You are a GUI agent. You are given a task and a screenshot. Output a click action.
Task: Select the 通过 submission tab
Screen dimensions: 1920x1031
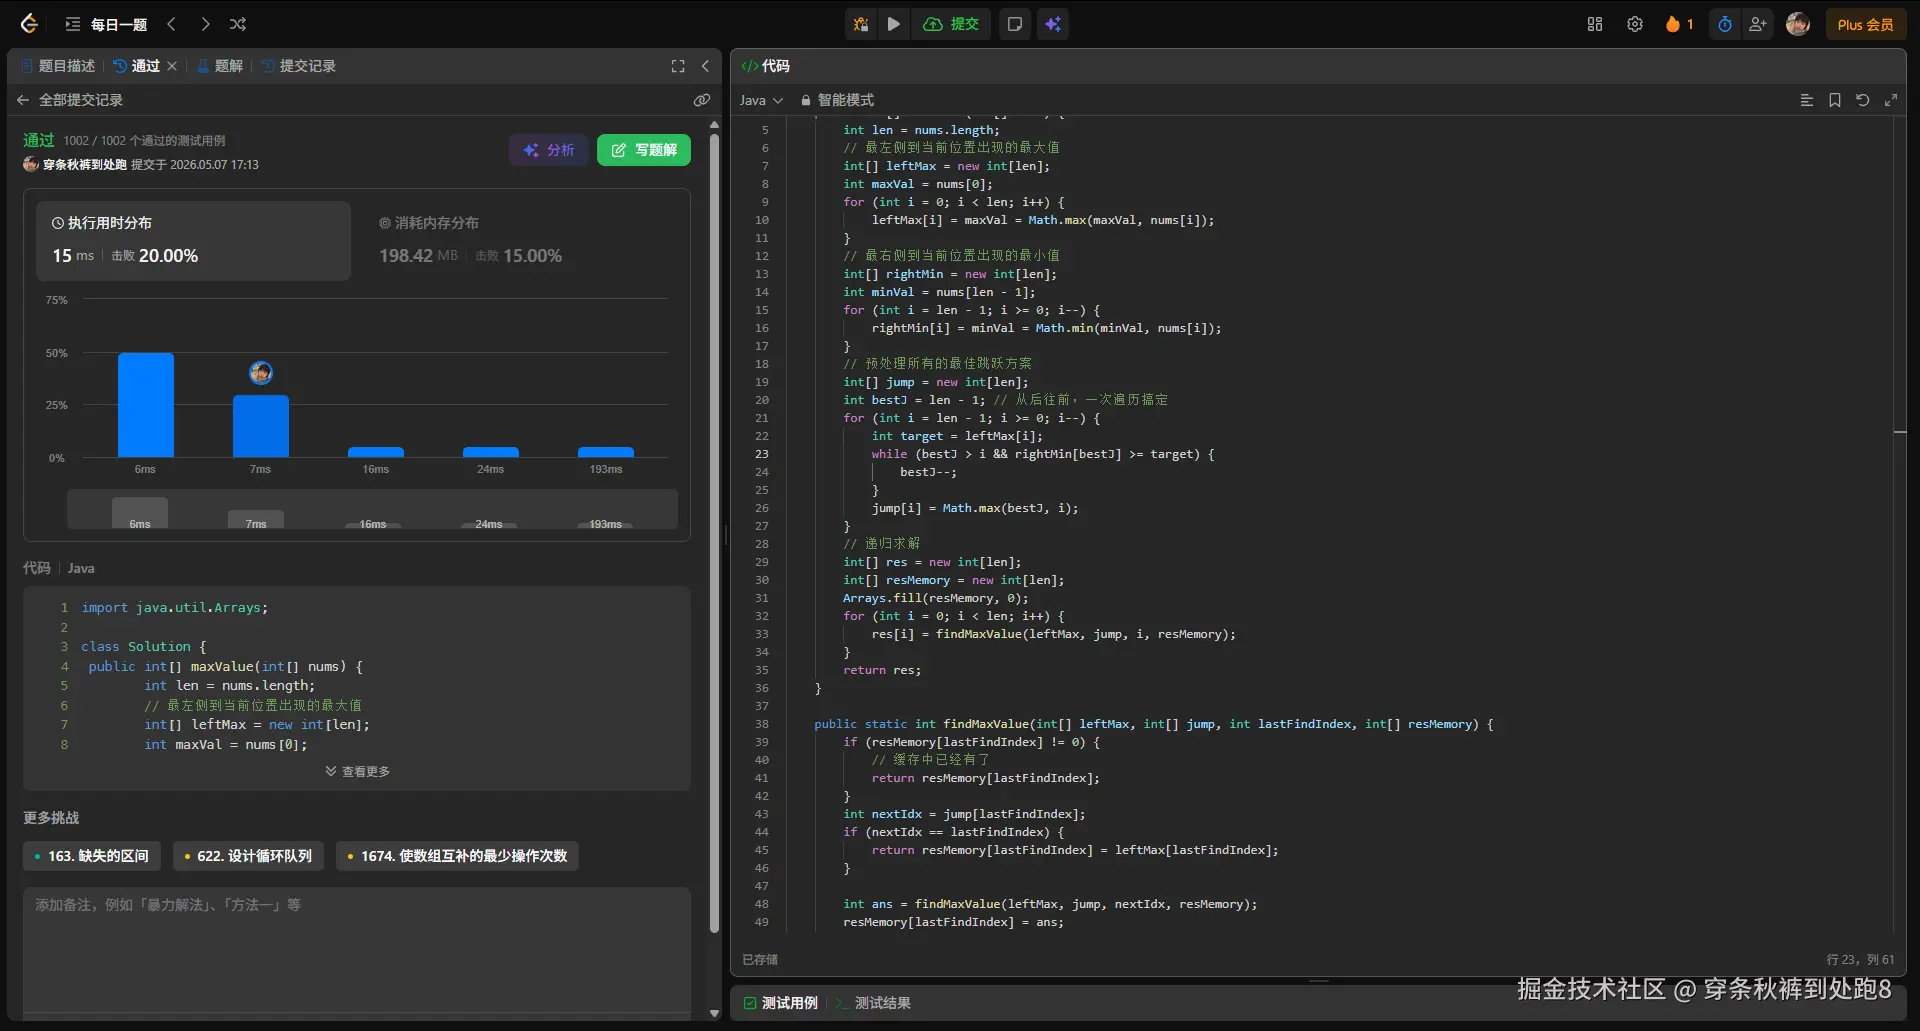(x=137, y=66)
